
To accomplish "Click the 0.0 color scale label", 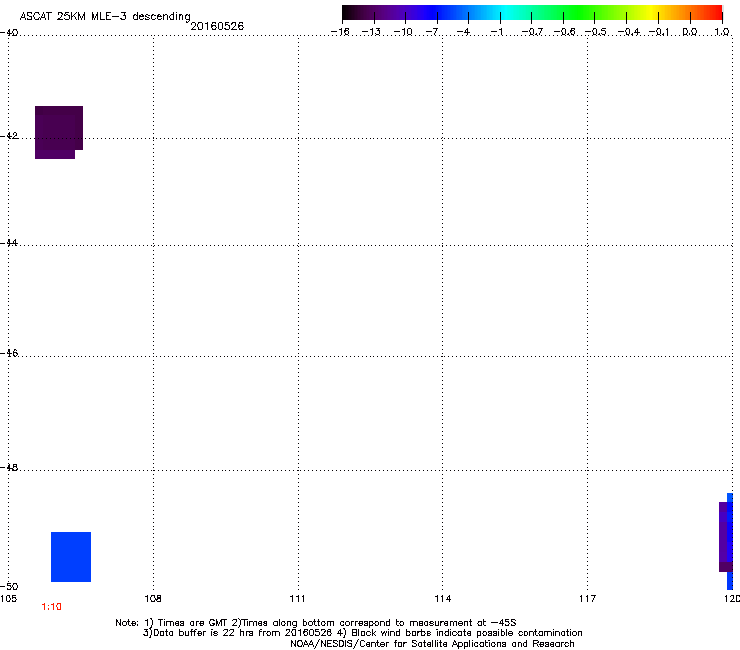I will [690, 32].
